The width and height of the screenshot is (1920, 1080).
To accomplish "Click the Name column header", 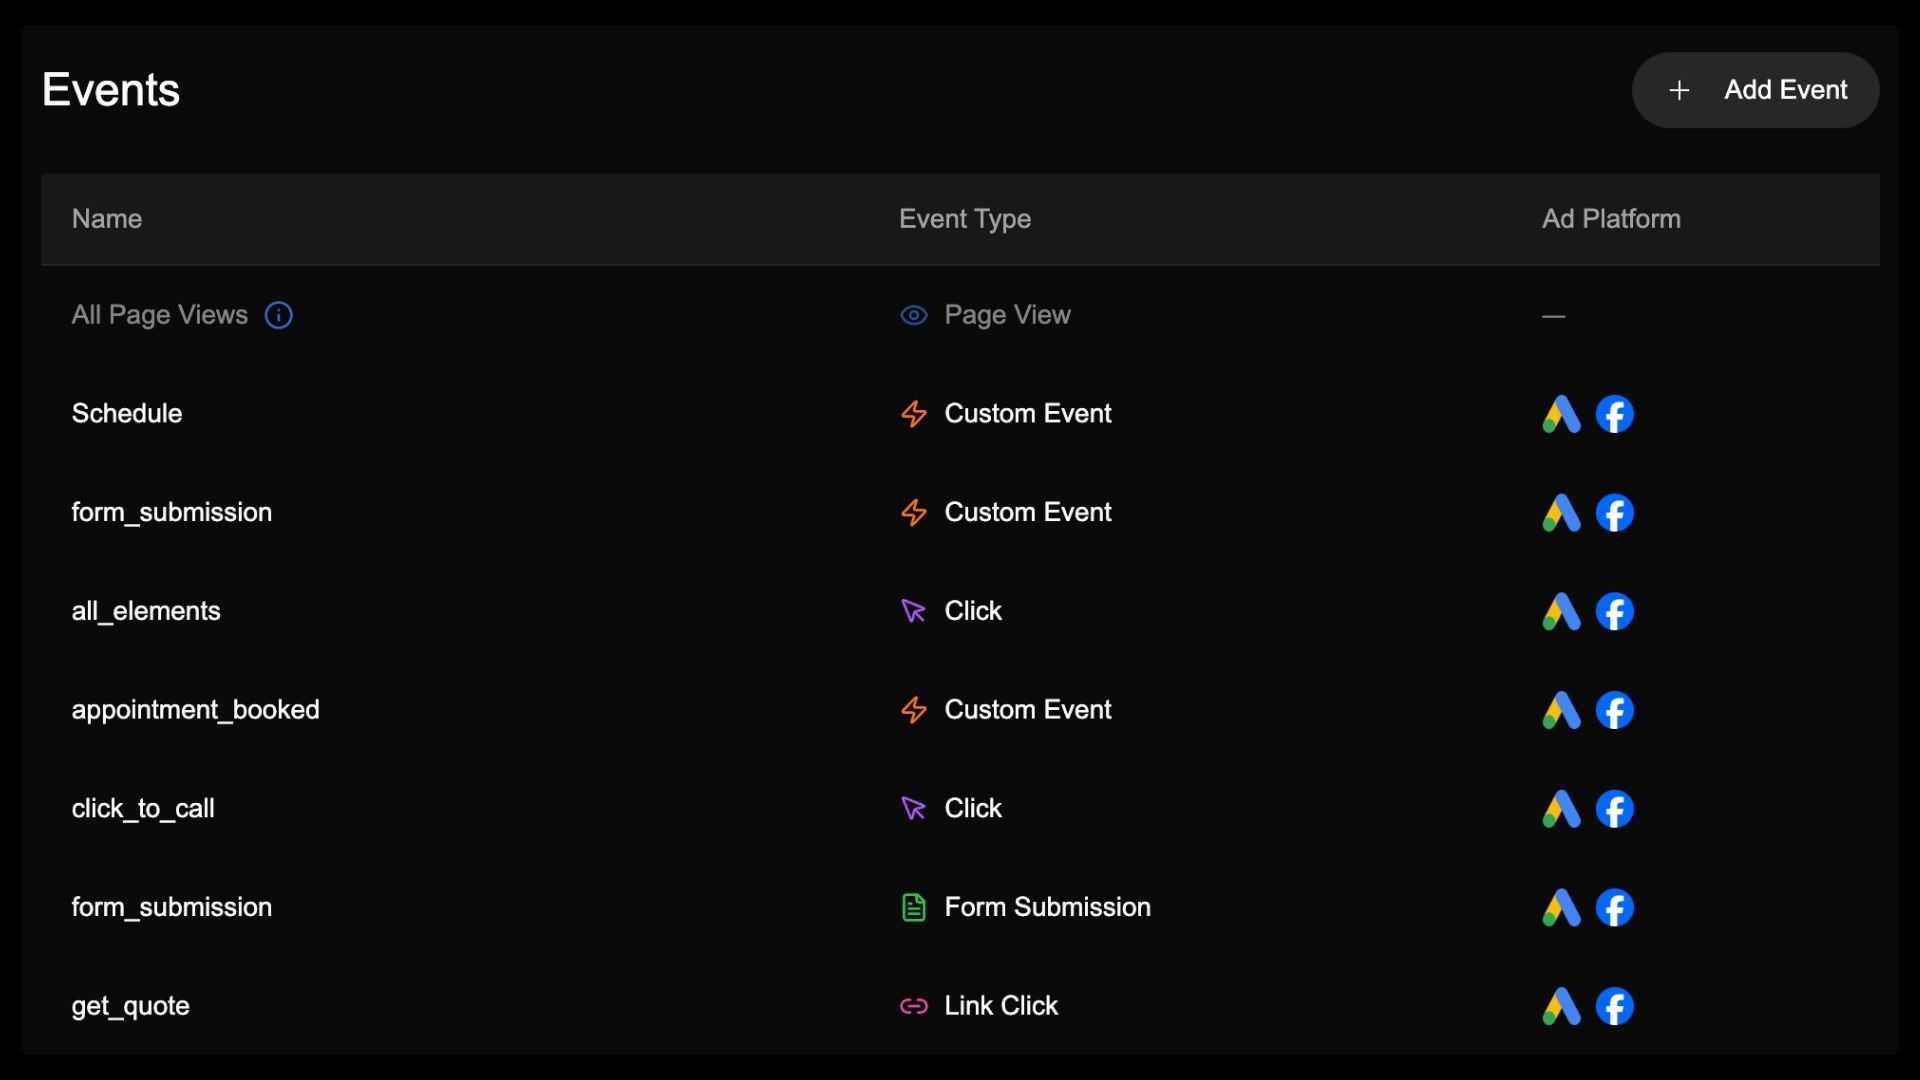I will point(107,219).
